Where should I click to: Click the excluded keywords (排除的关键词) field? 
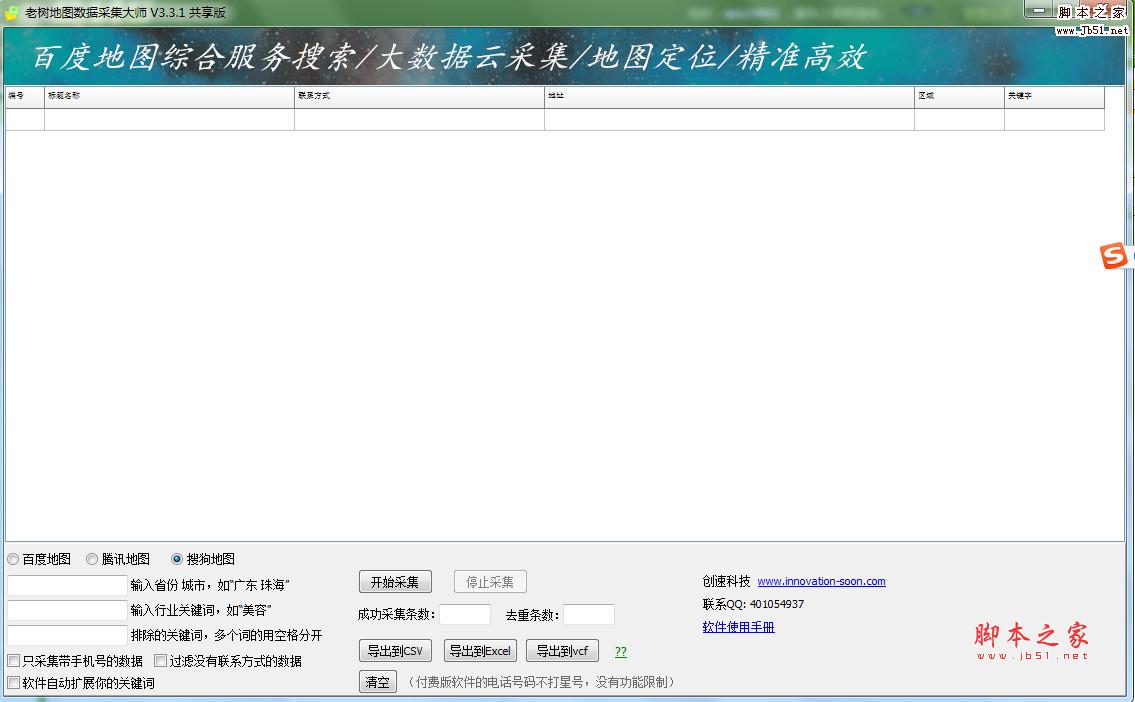(x=67, y=635)
